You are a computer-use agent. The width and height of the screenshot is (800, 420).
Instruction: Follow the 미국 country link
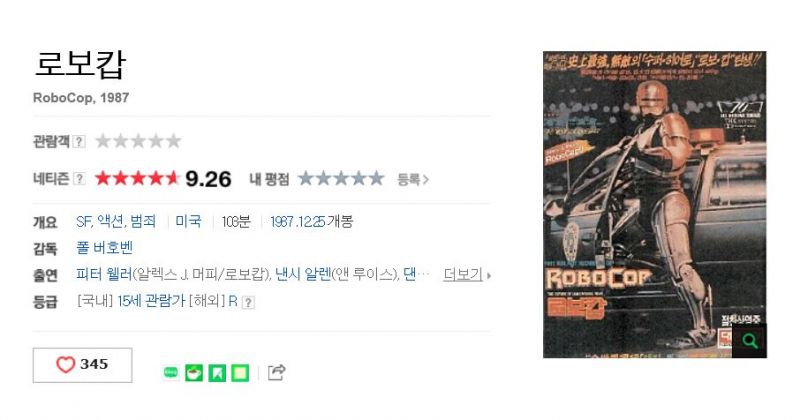click(x=188, y=221)
